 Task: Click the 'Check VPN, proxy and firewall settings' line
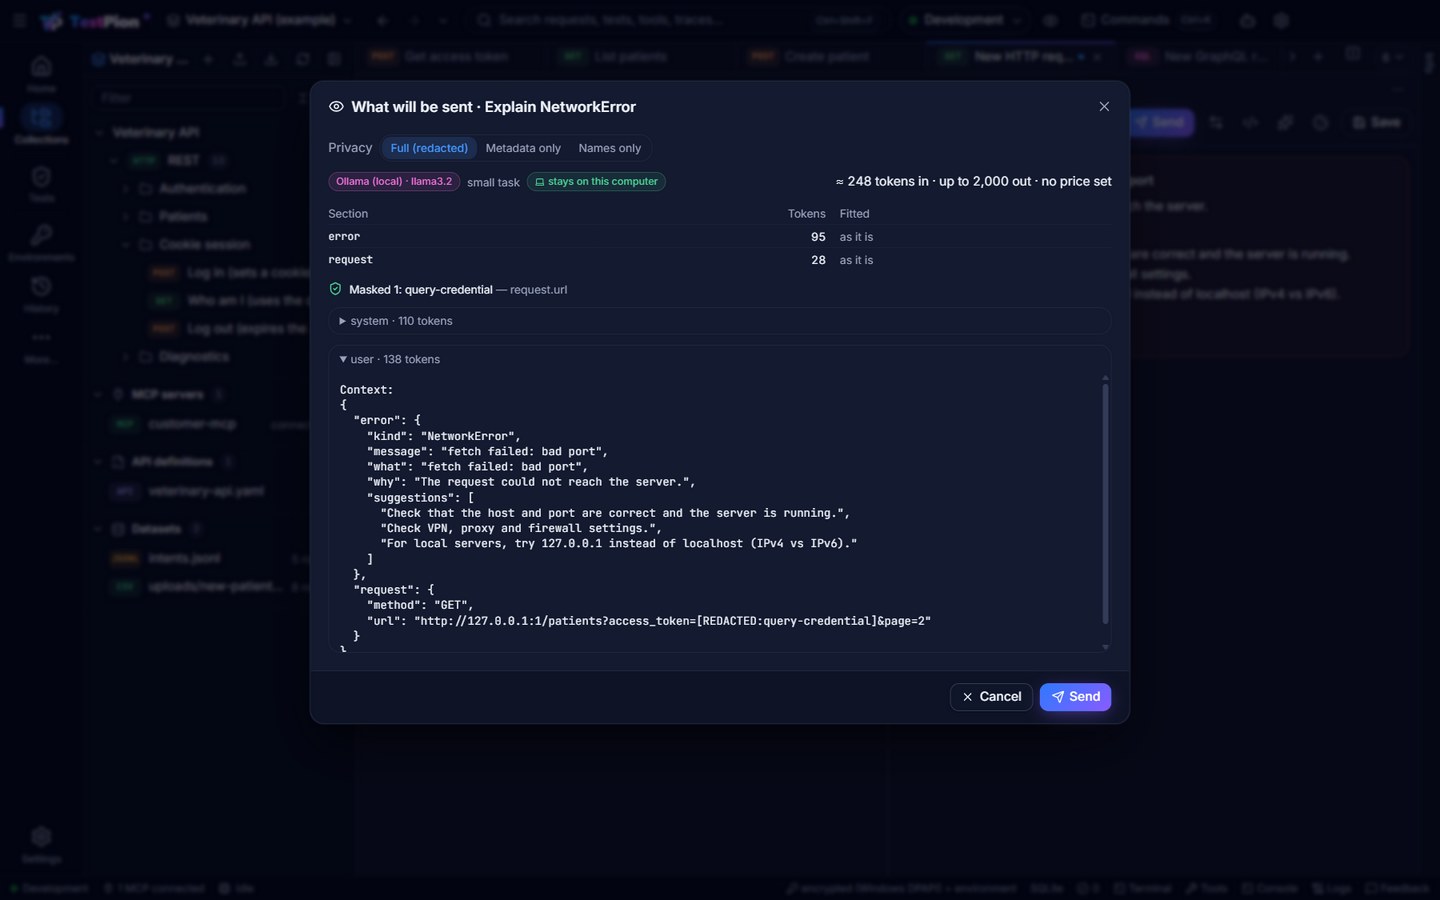521,528
